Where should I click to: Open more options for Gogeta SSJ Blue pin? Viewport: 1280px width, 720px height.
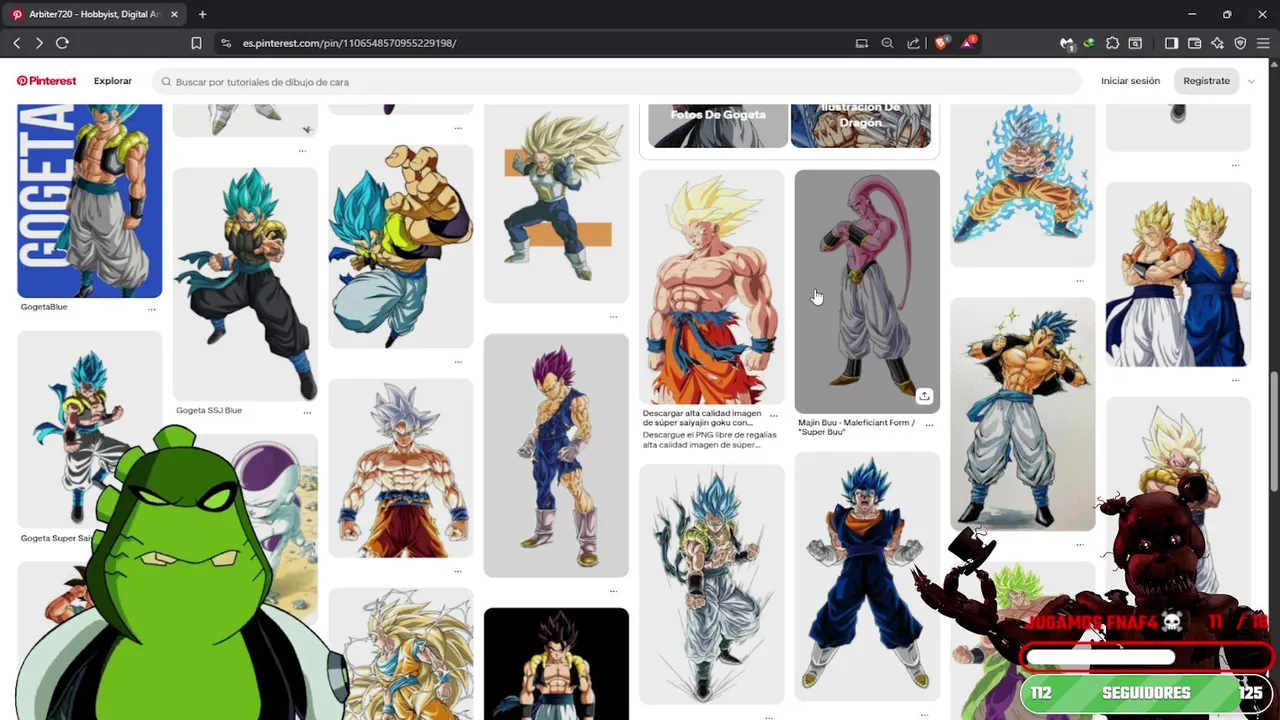pyautogui.click(x=307, y=412)
